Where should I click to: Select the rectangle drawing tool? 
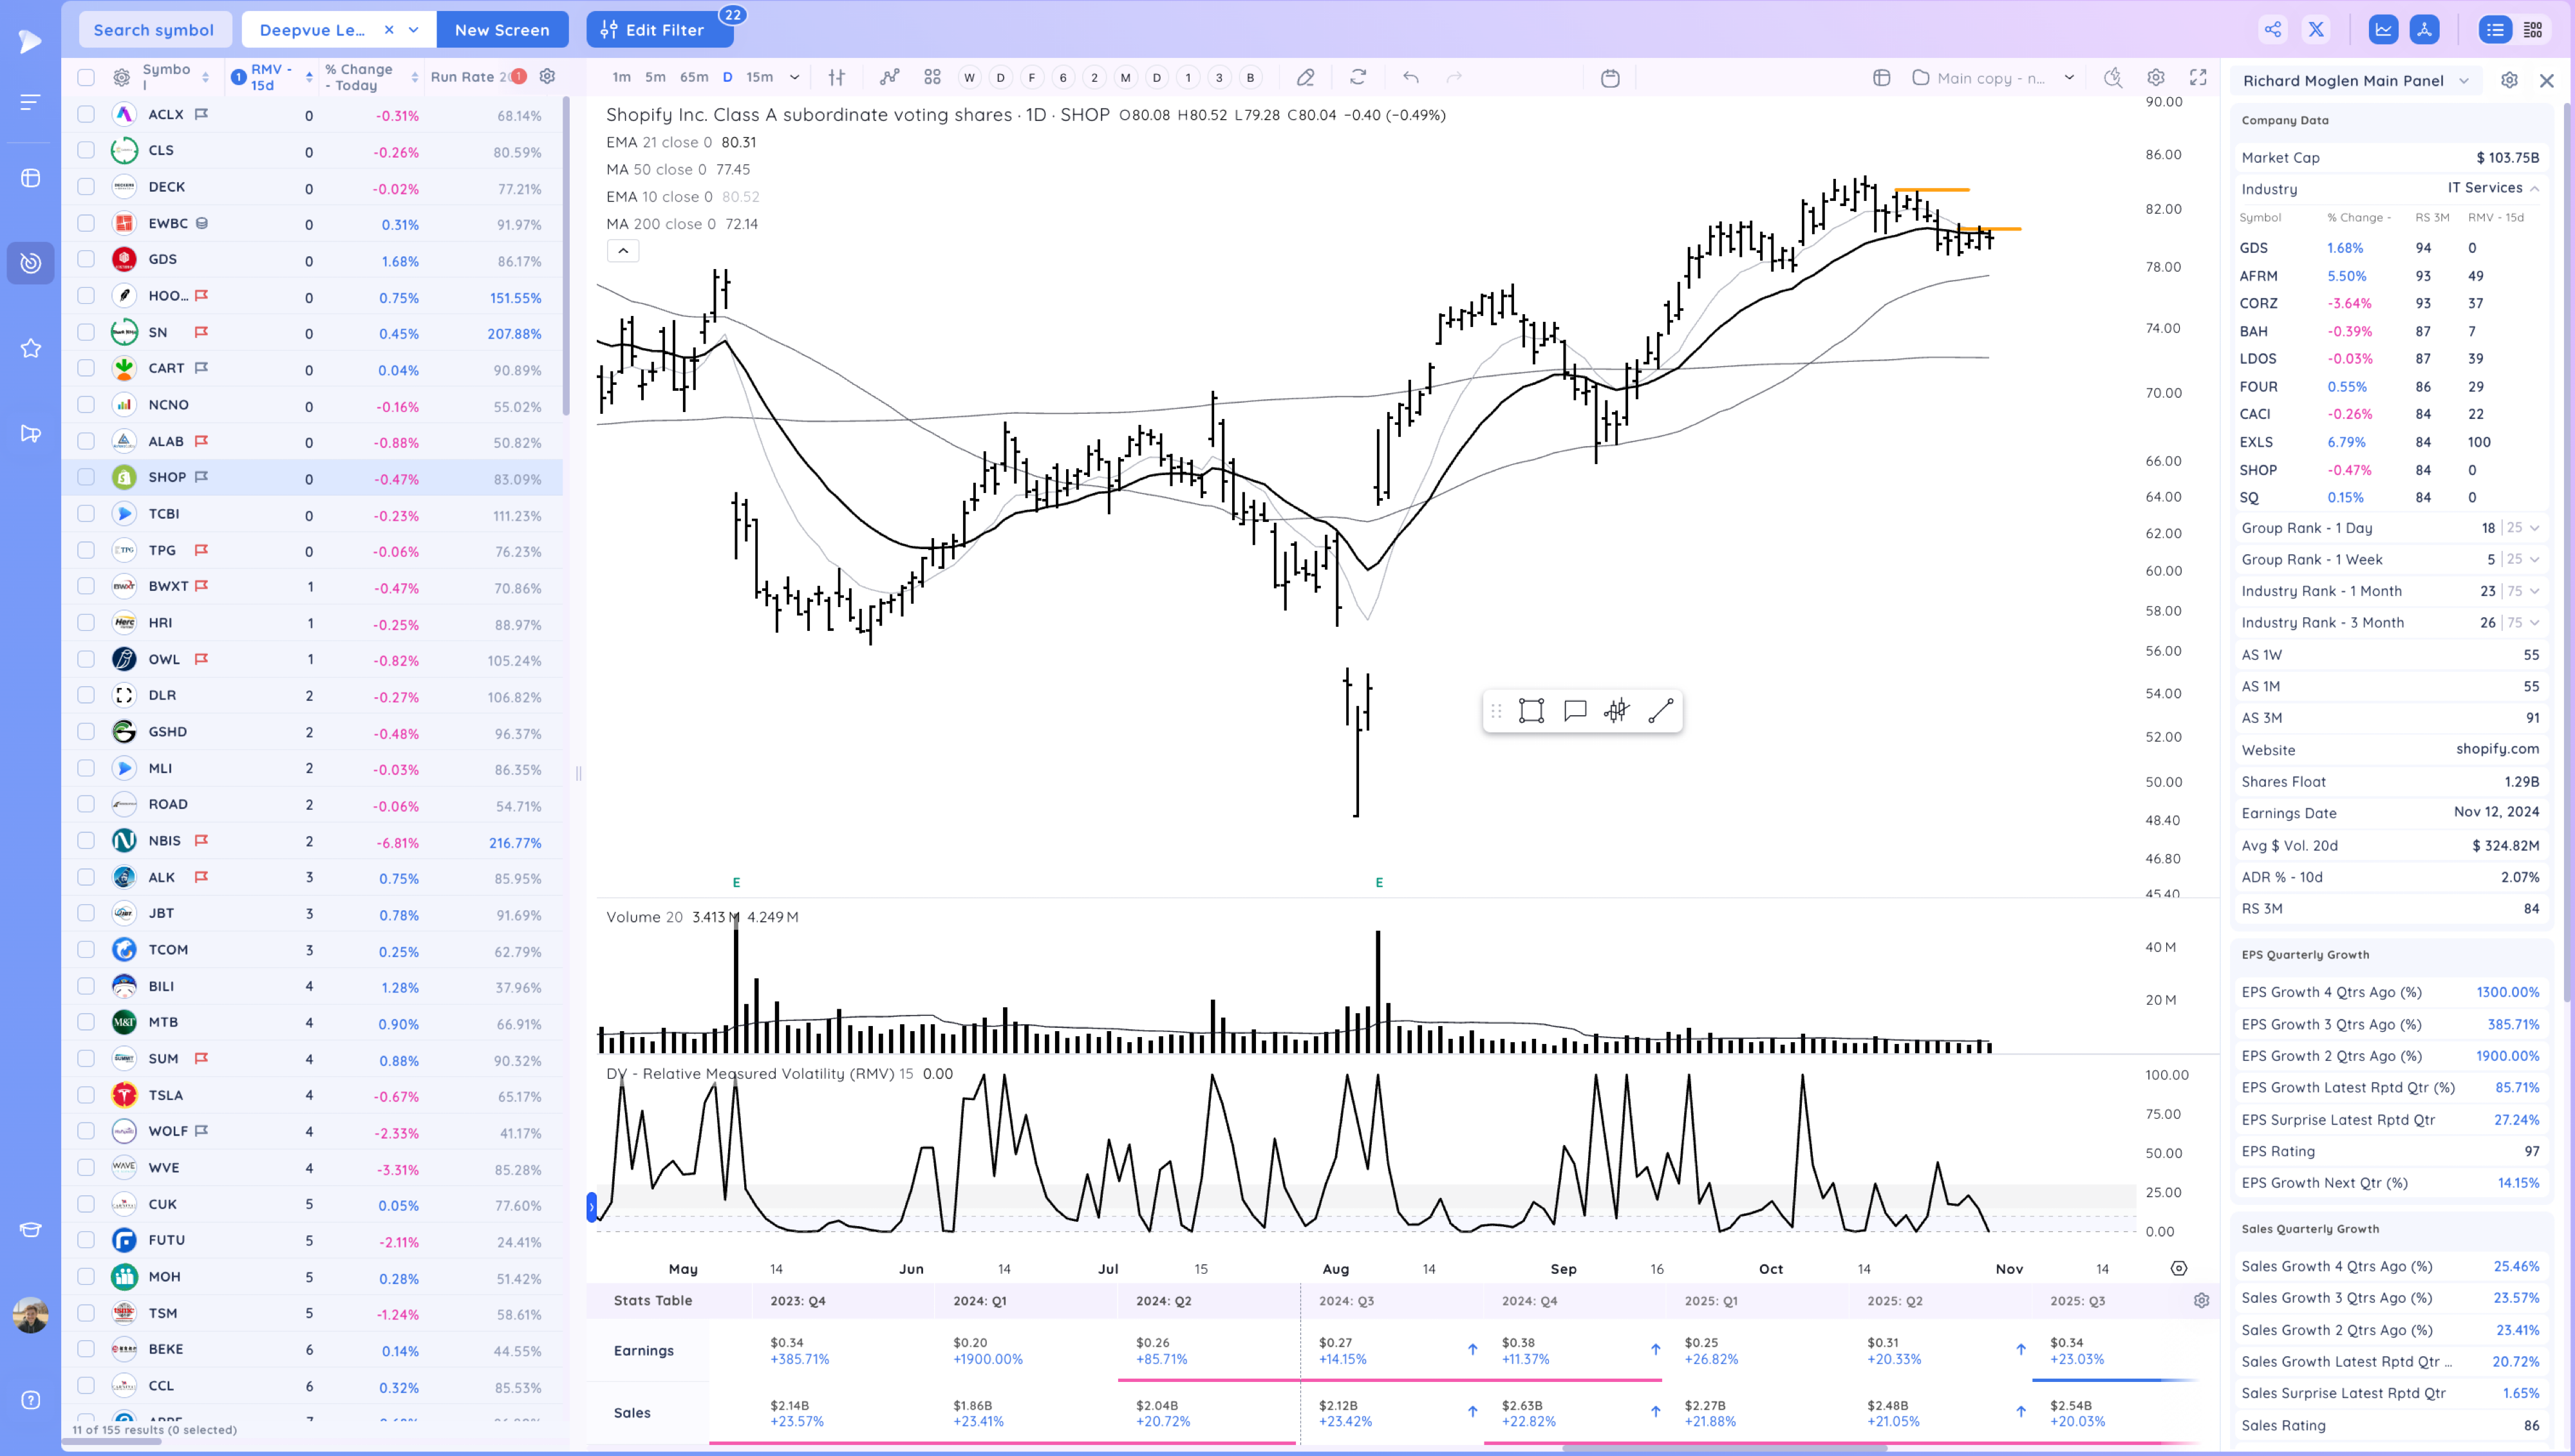click(x=1531, y=711)
